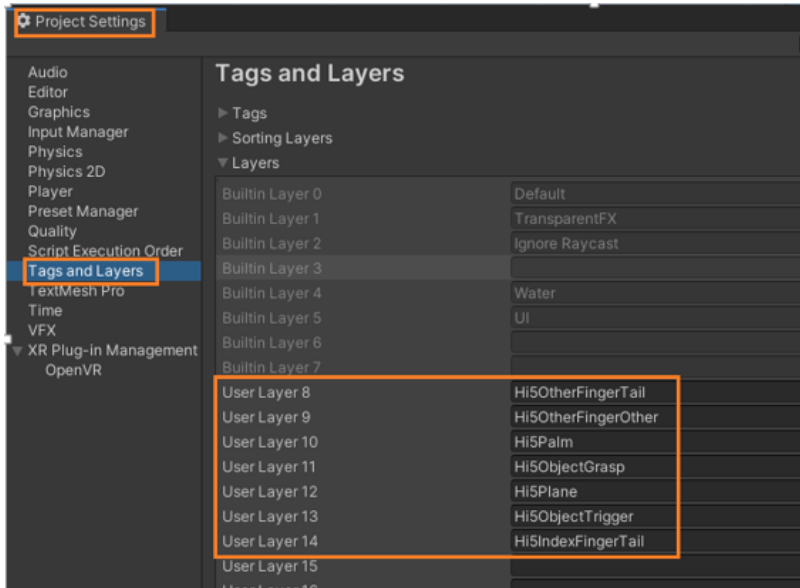Viewport: 800px width, 588px height.
Task: Open Input Manager settings
Action: pyautogui.click(x=78, y=132)
